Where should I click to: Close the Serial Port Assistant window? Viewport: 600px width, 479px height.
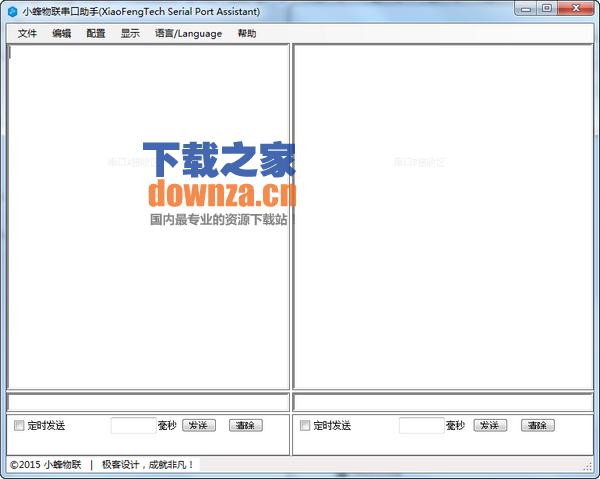[576, 9]
